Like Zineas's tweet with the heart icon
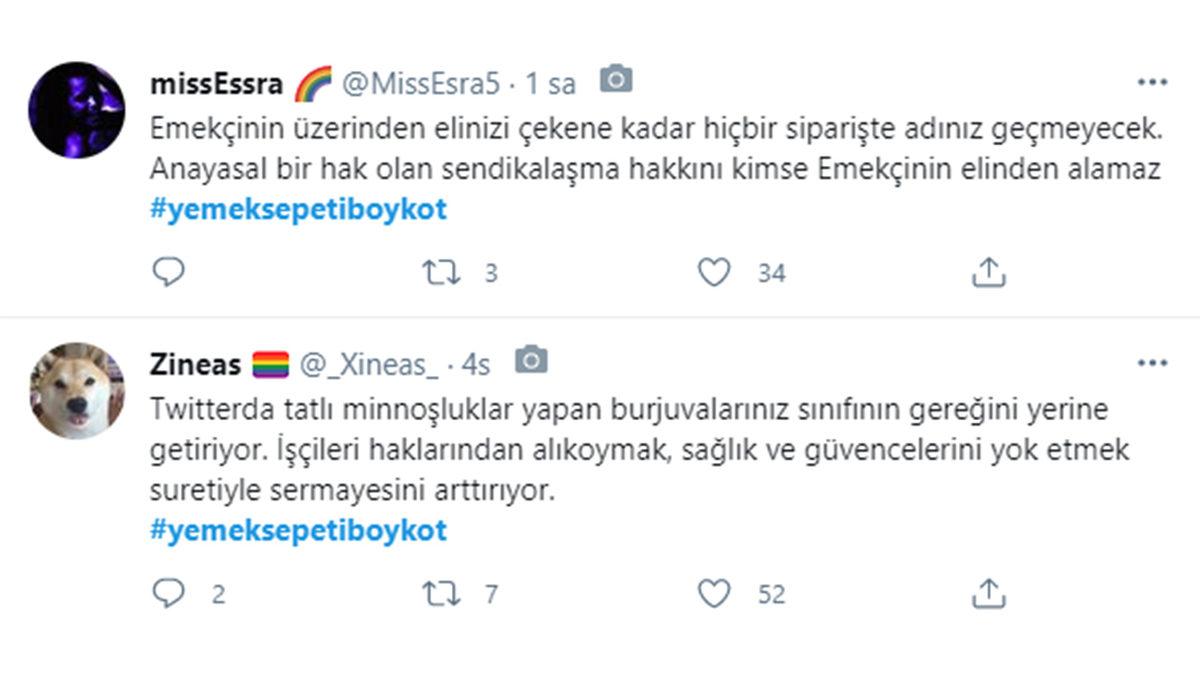 [713, 594]
